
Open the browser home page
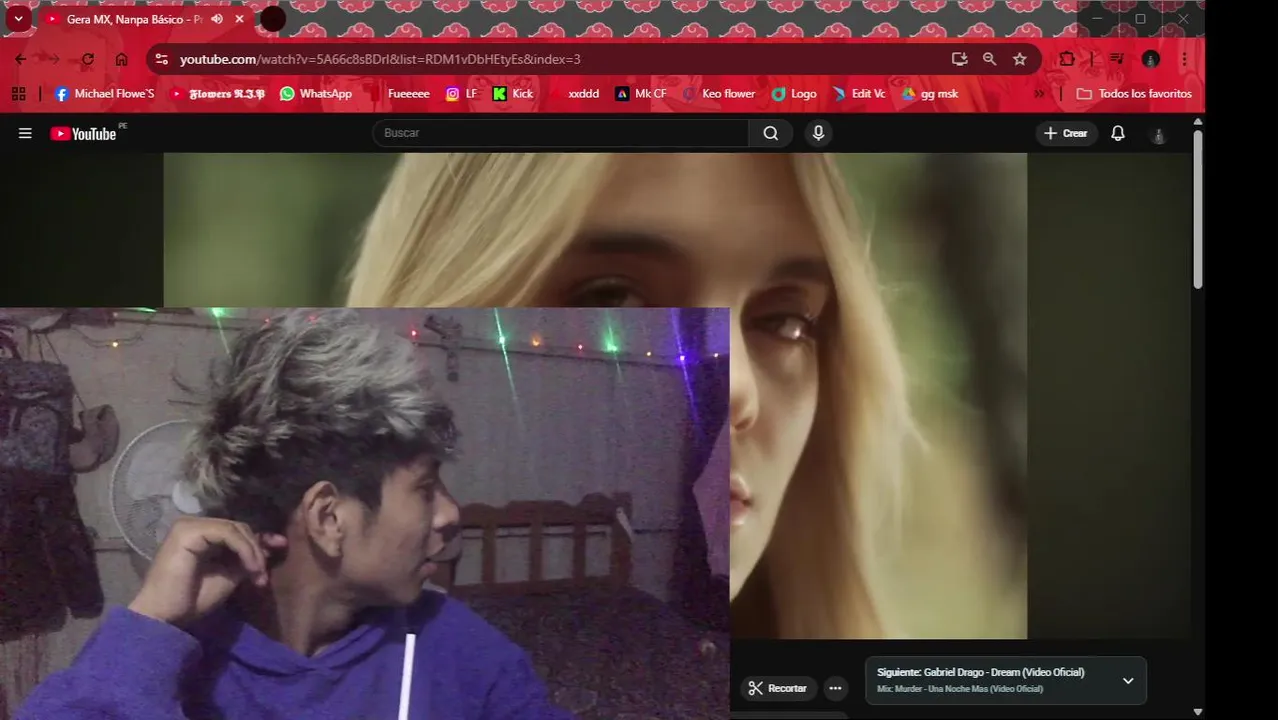click(121, 59)
